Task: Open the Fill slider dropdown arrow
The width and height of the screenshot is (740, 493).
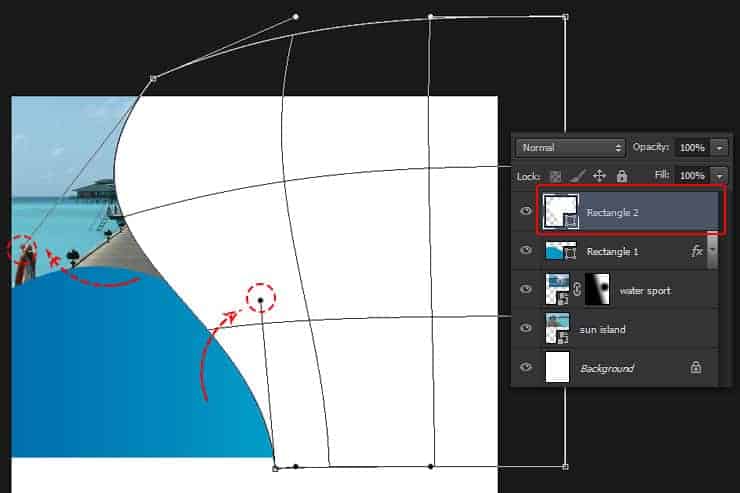Action: pyautogui.click(x=719, y=175)
